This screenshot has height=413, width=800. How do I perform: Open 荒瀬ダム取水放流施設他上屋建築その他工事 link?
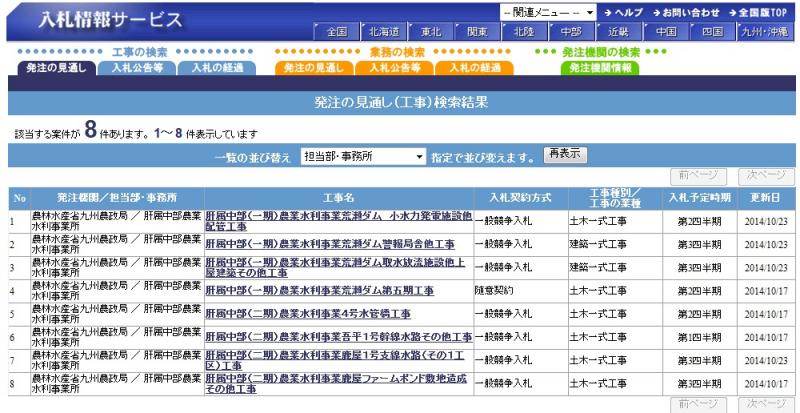coord(335,268)
